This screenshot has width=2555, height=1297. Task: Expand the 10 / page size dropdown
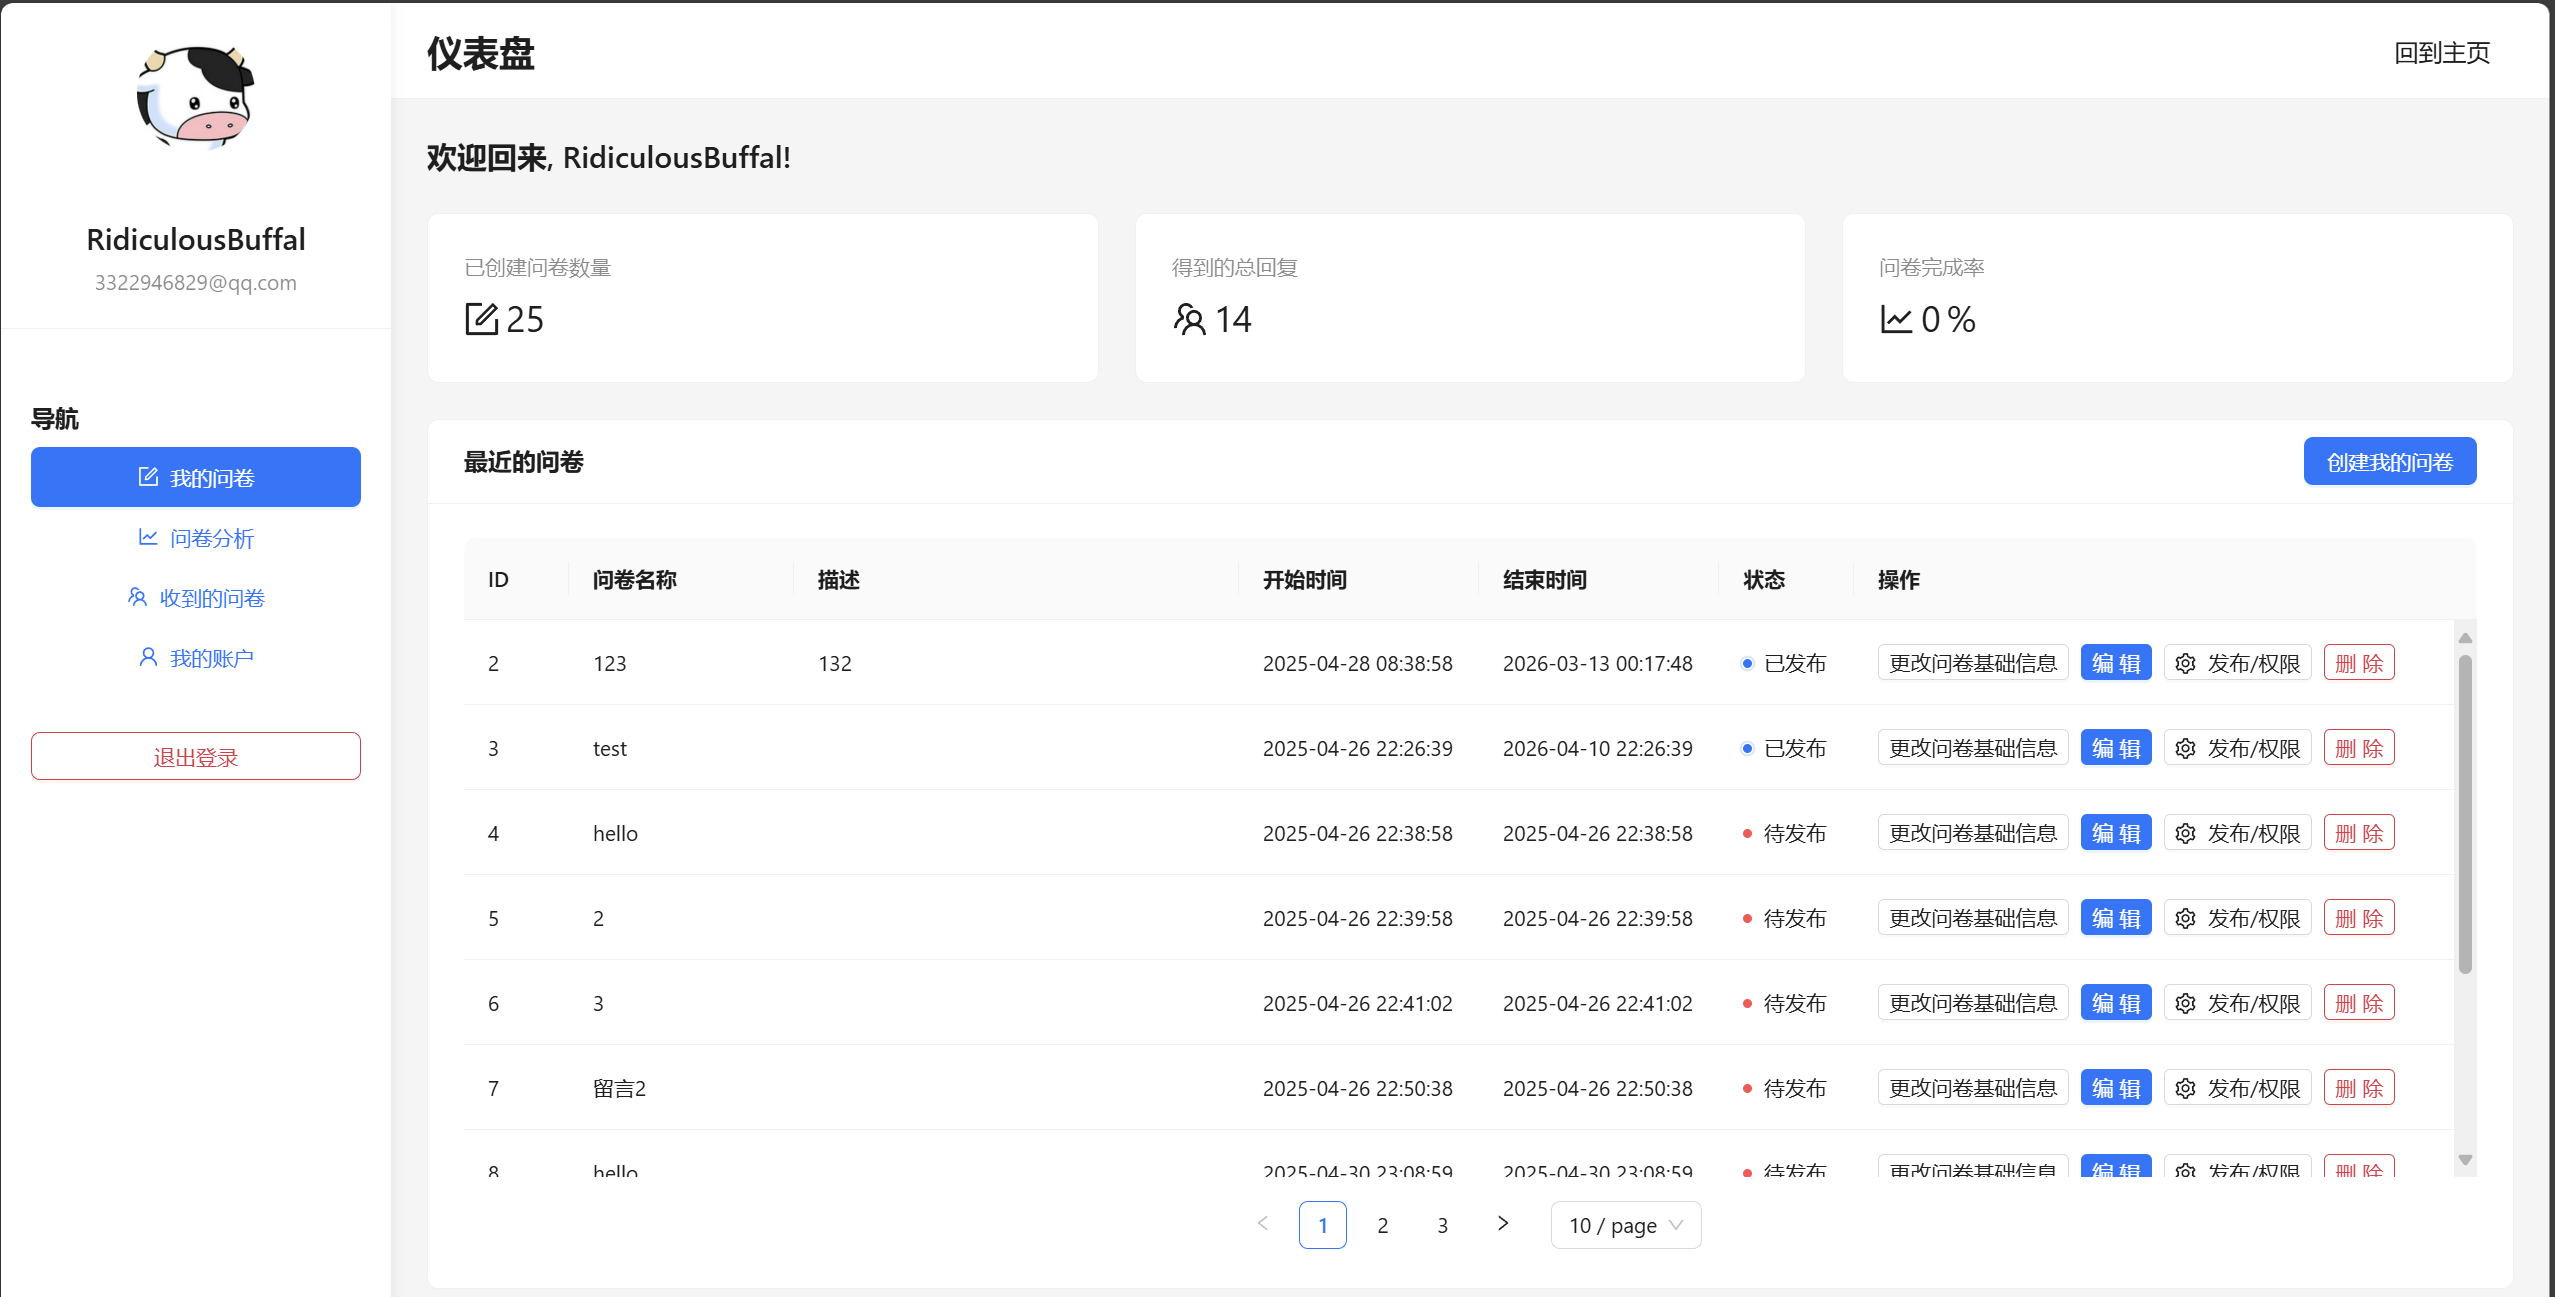pos(1625,1225)
